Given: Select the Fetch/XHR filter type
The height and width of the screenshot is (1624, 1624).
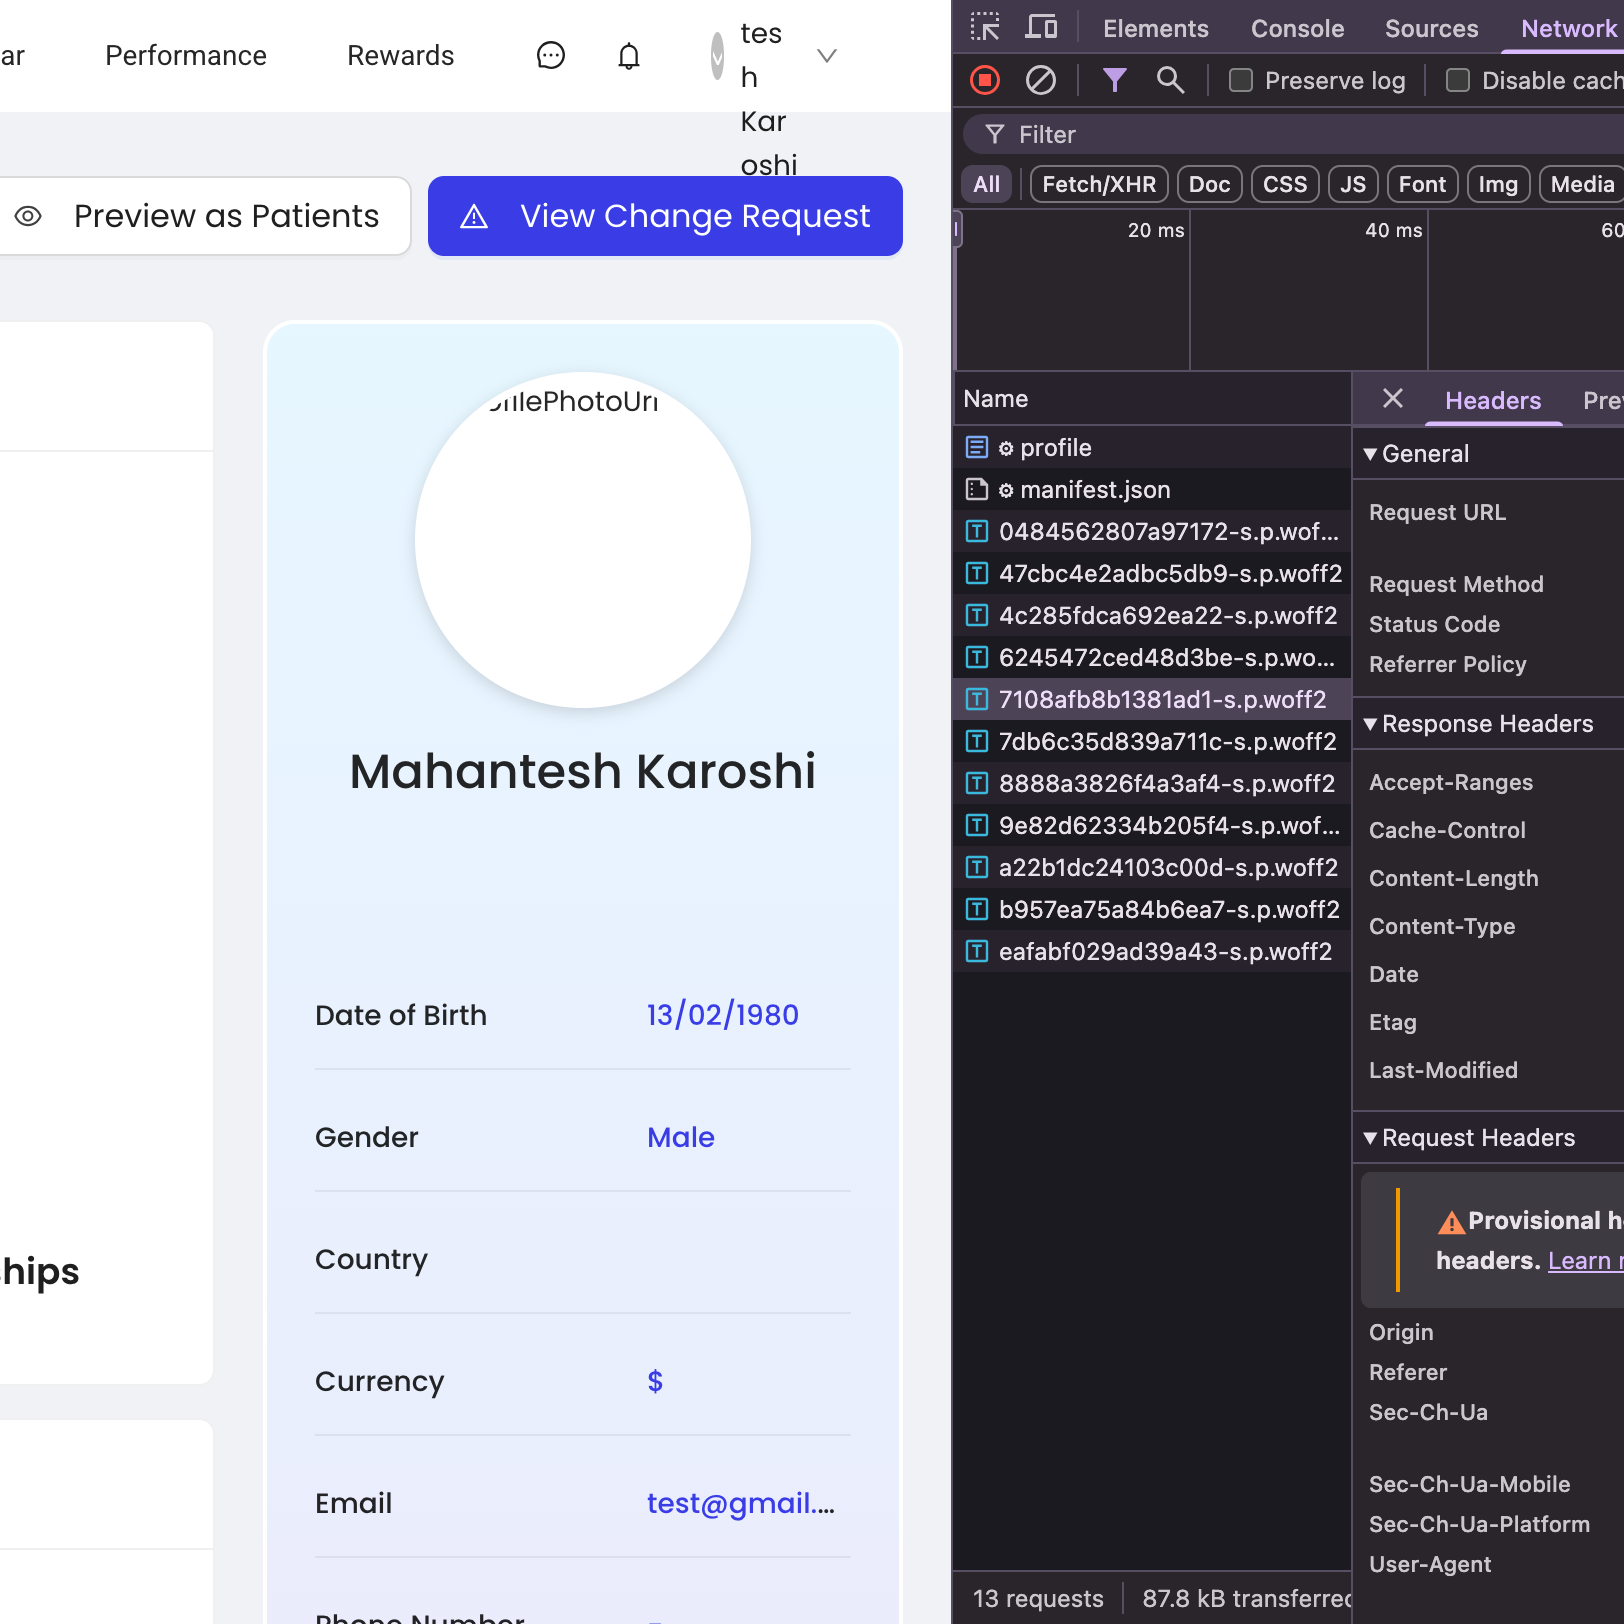Looking at the screenshot, I should [x=1098, y=184].
